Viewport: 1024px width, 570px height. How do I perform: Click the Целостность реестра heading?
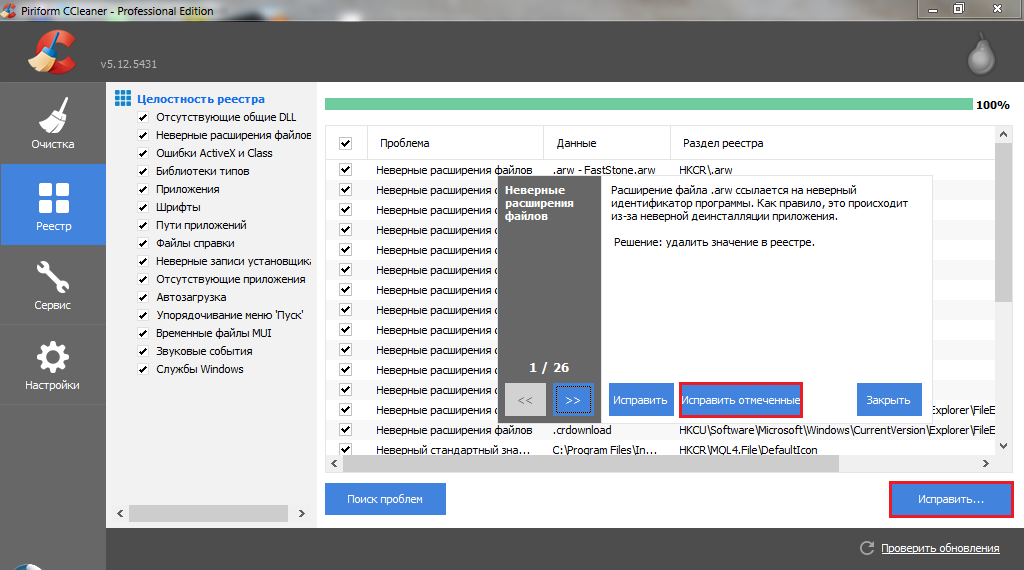(200, 99)
